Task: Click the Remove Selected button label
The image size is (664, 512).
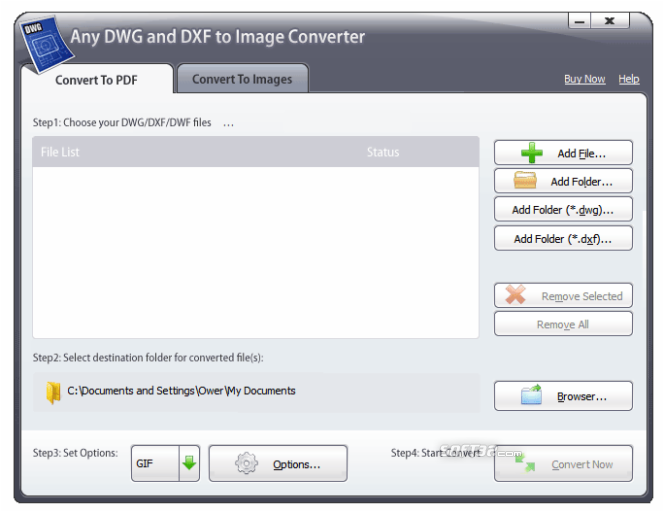Action: [582, 296]
